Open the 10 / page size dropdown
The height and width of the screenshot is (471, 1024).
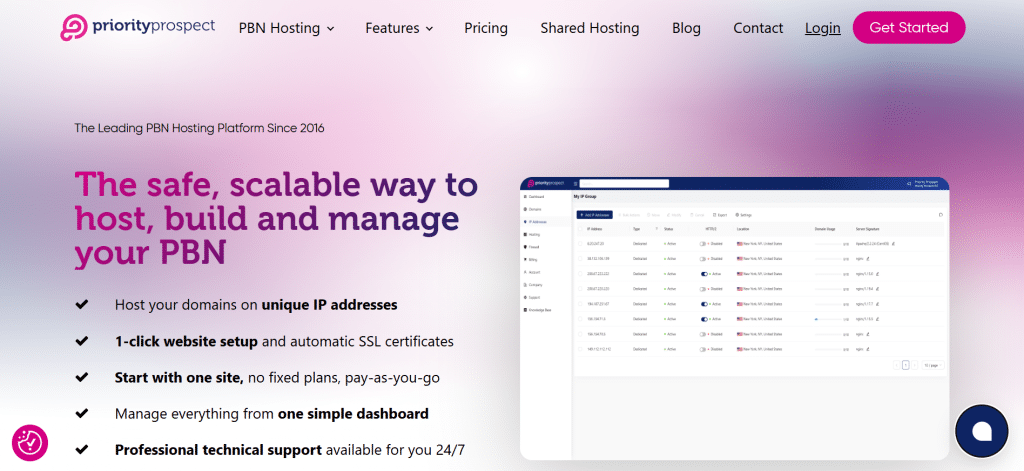[x=933, y=365]
